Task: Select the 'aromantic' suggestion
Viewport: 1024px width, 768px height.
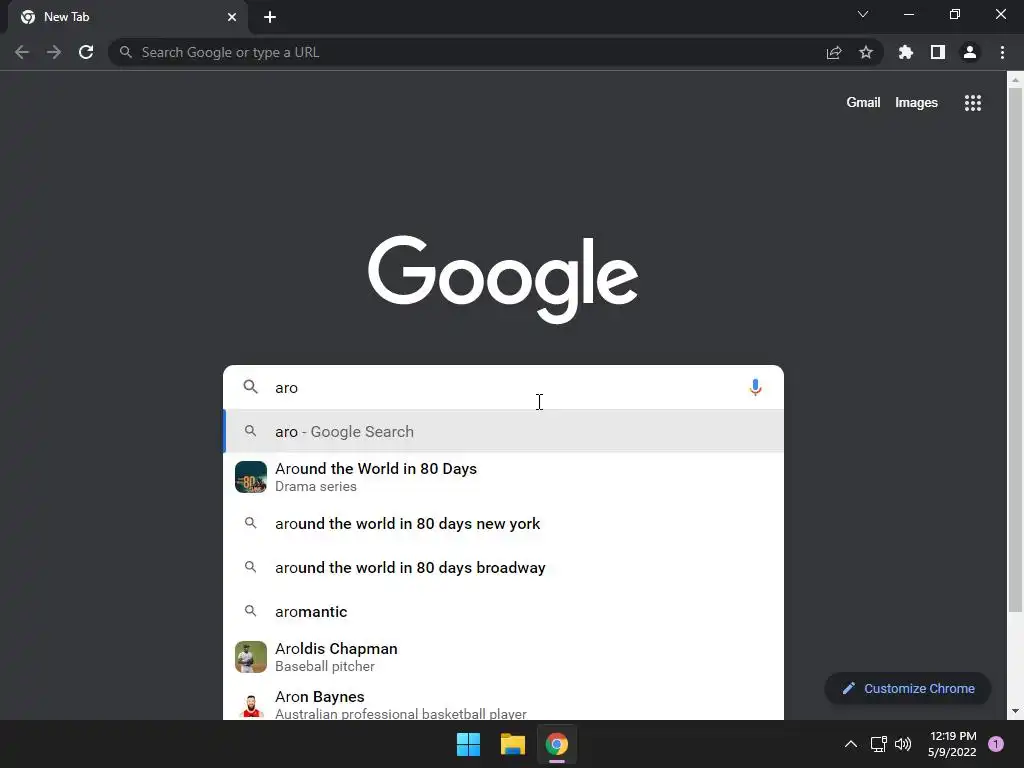Action: tap(504, 612)
